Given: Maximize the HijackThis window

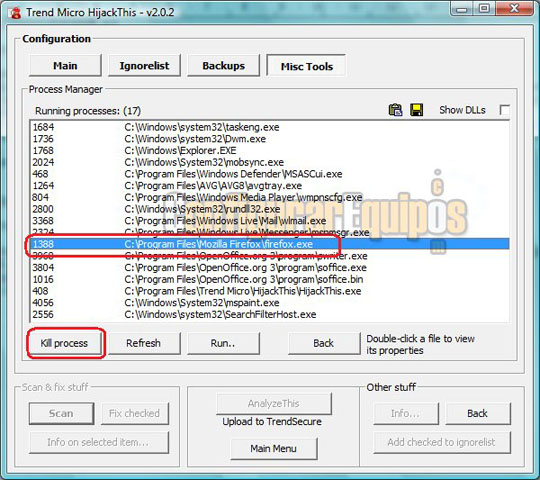Looking at the screenshot, I should 484,9.
